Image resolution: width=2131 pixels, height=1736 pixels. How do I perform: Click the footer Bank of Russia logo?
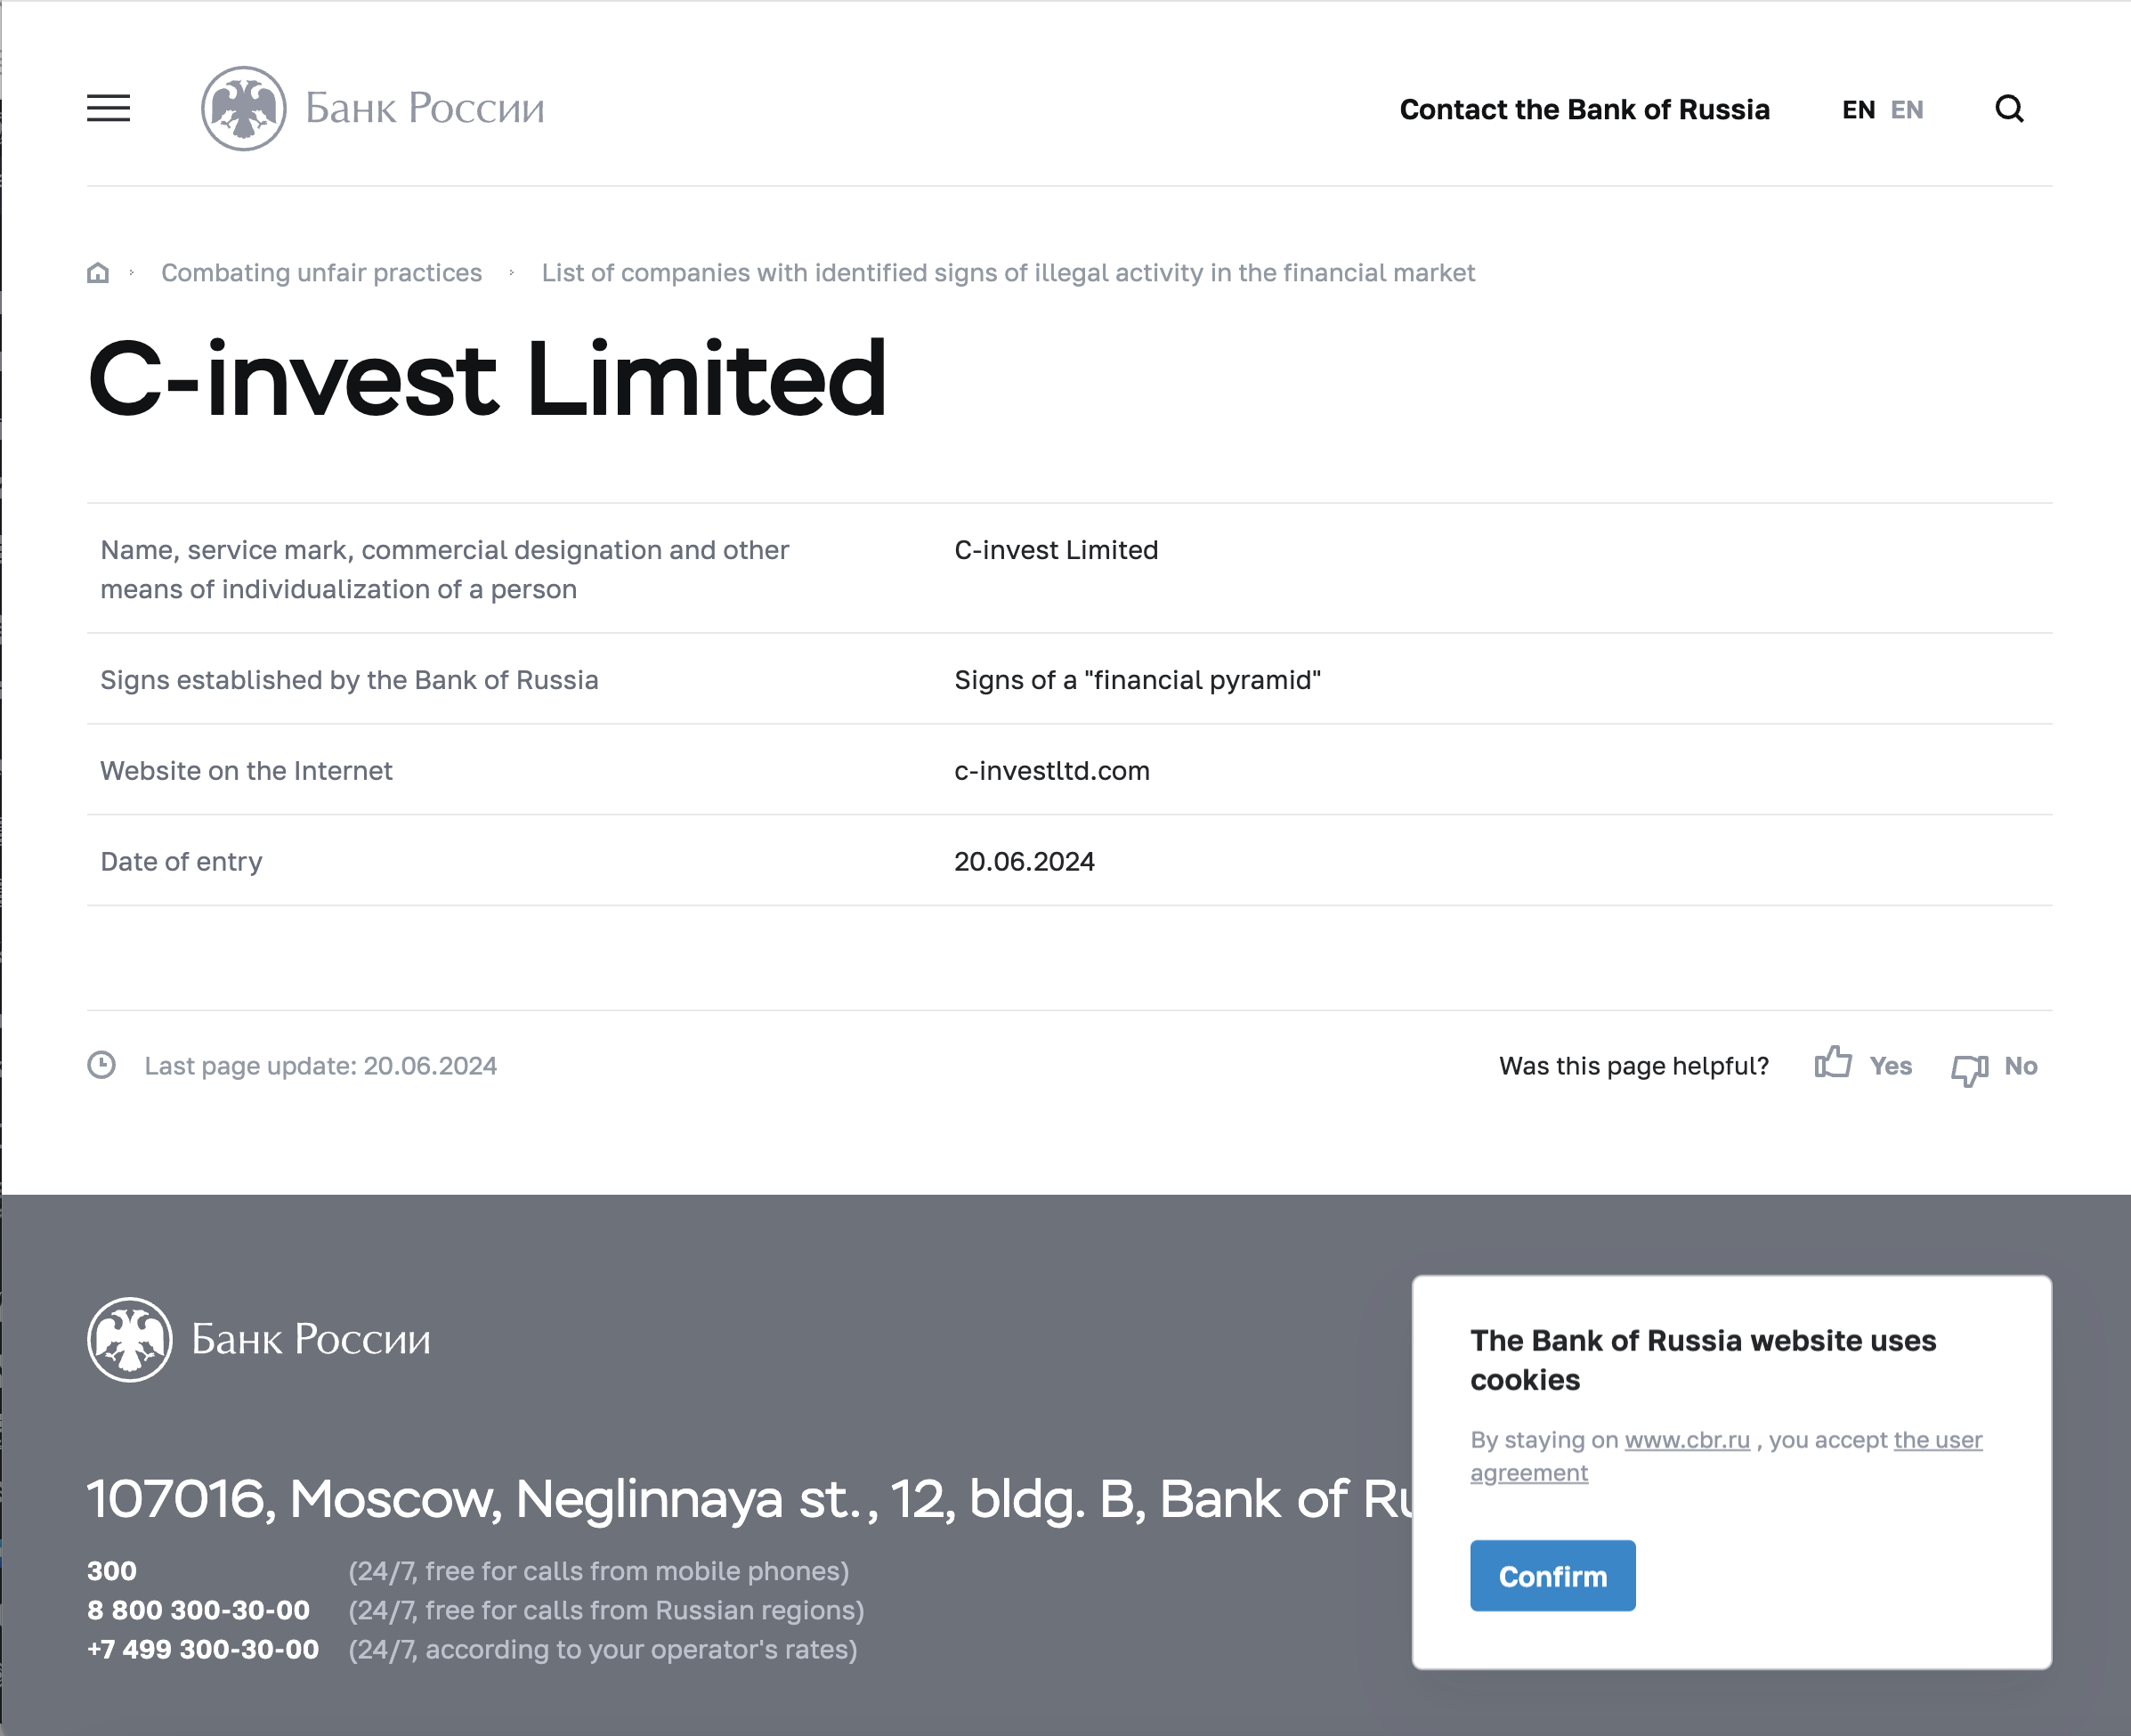259,1339
